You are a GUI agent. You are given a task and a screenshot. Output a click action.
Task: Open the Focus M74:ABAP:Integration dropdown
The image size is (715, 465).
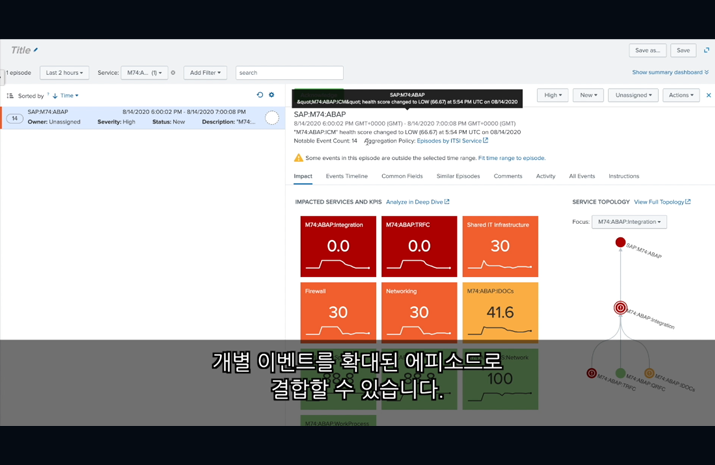click(629, 222)
